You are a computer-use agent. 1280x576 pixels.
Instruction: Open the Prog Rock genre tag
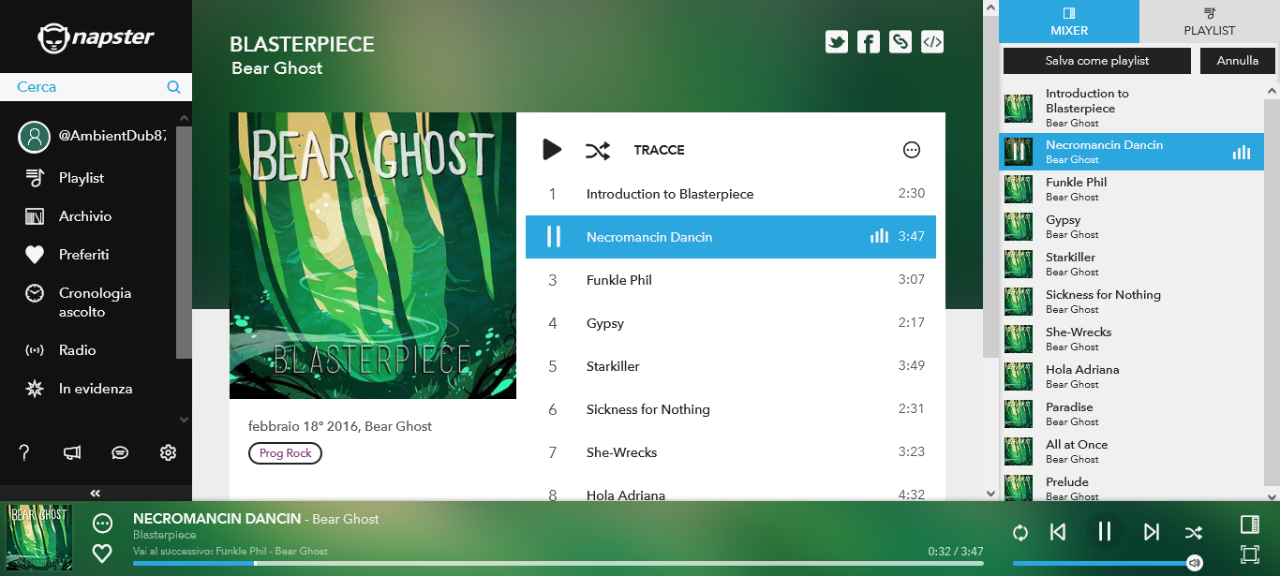[285, 453]
